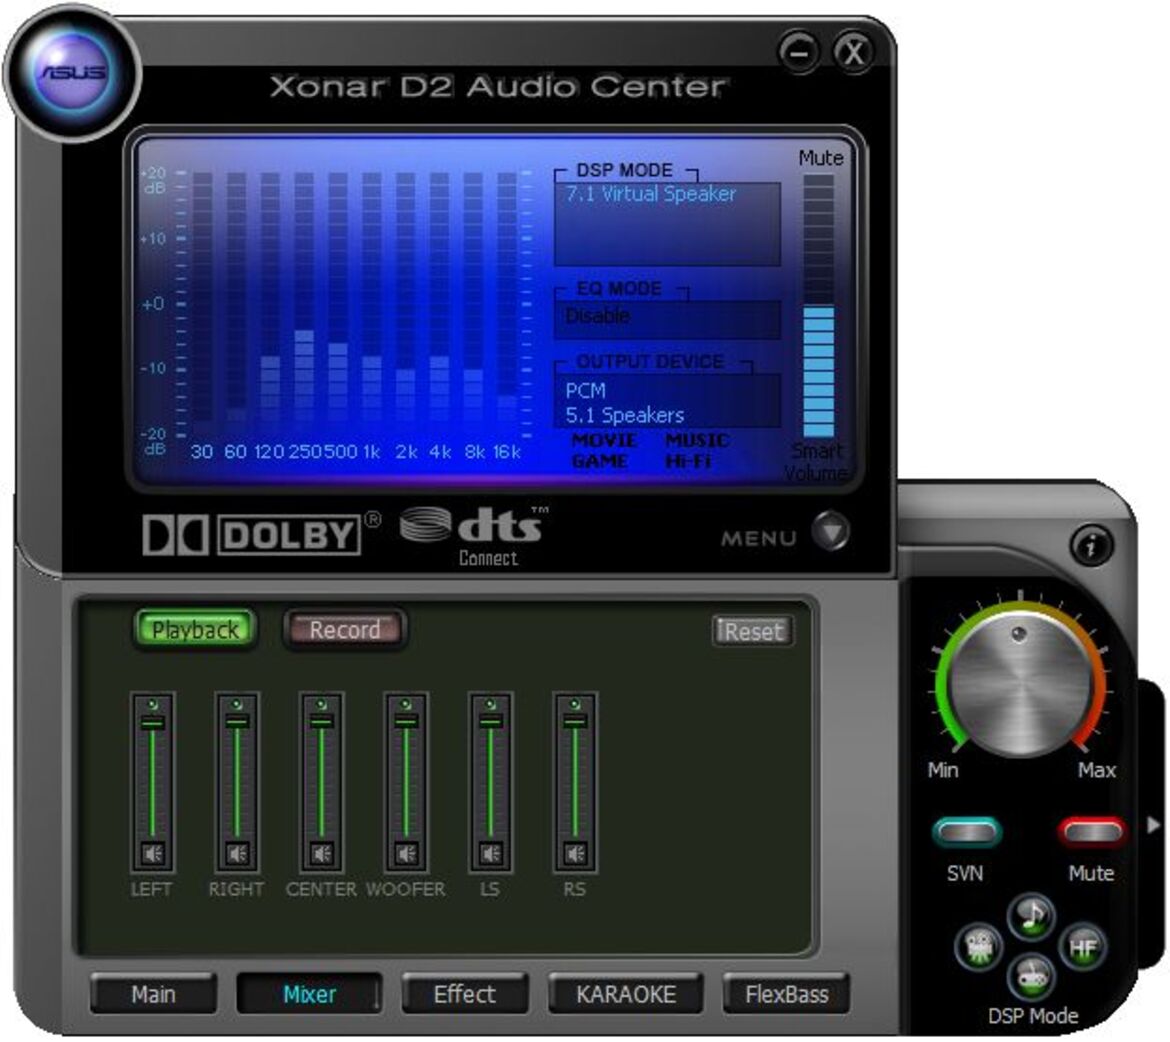Click the RIGHT channel volume slider
Viewport: 1170px width, 1042px height.
[237, 776]
